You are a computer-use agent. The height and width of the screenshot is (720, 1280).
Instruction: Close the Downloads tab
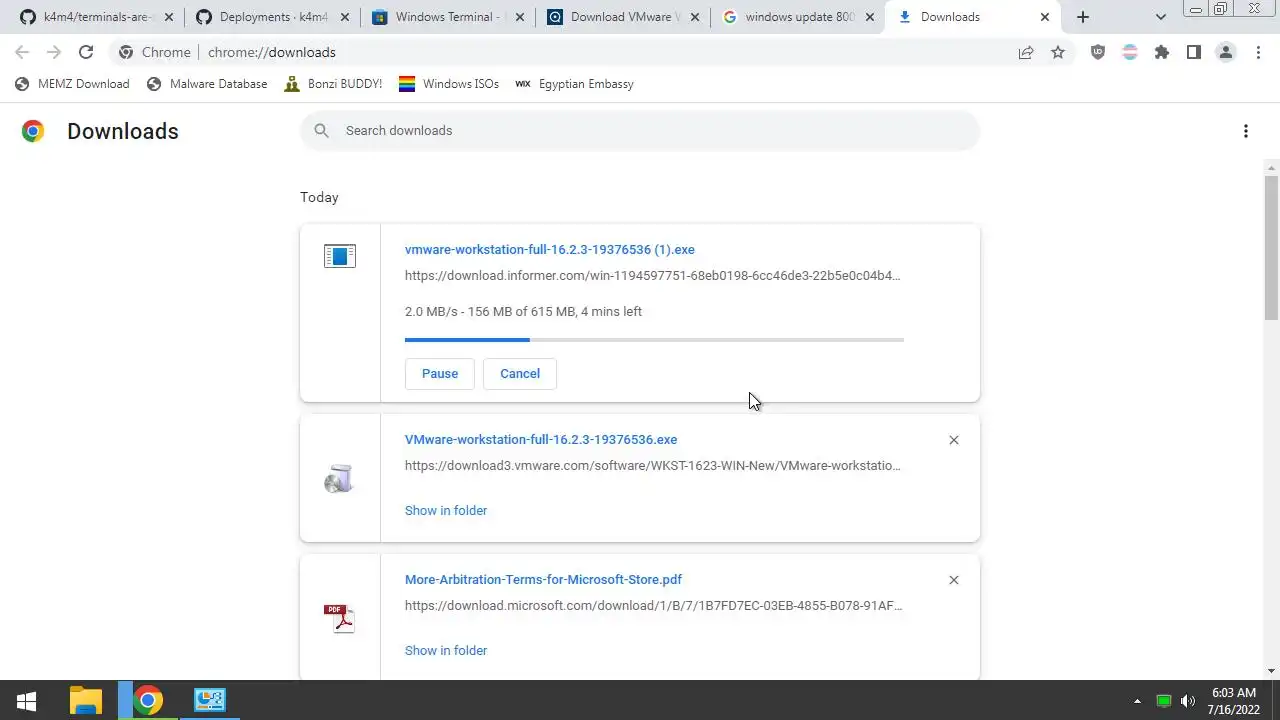click(1045, 17)
